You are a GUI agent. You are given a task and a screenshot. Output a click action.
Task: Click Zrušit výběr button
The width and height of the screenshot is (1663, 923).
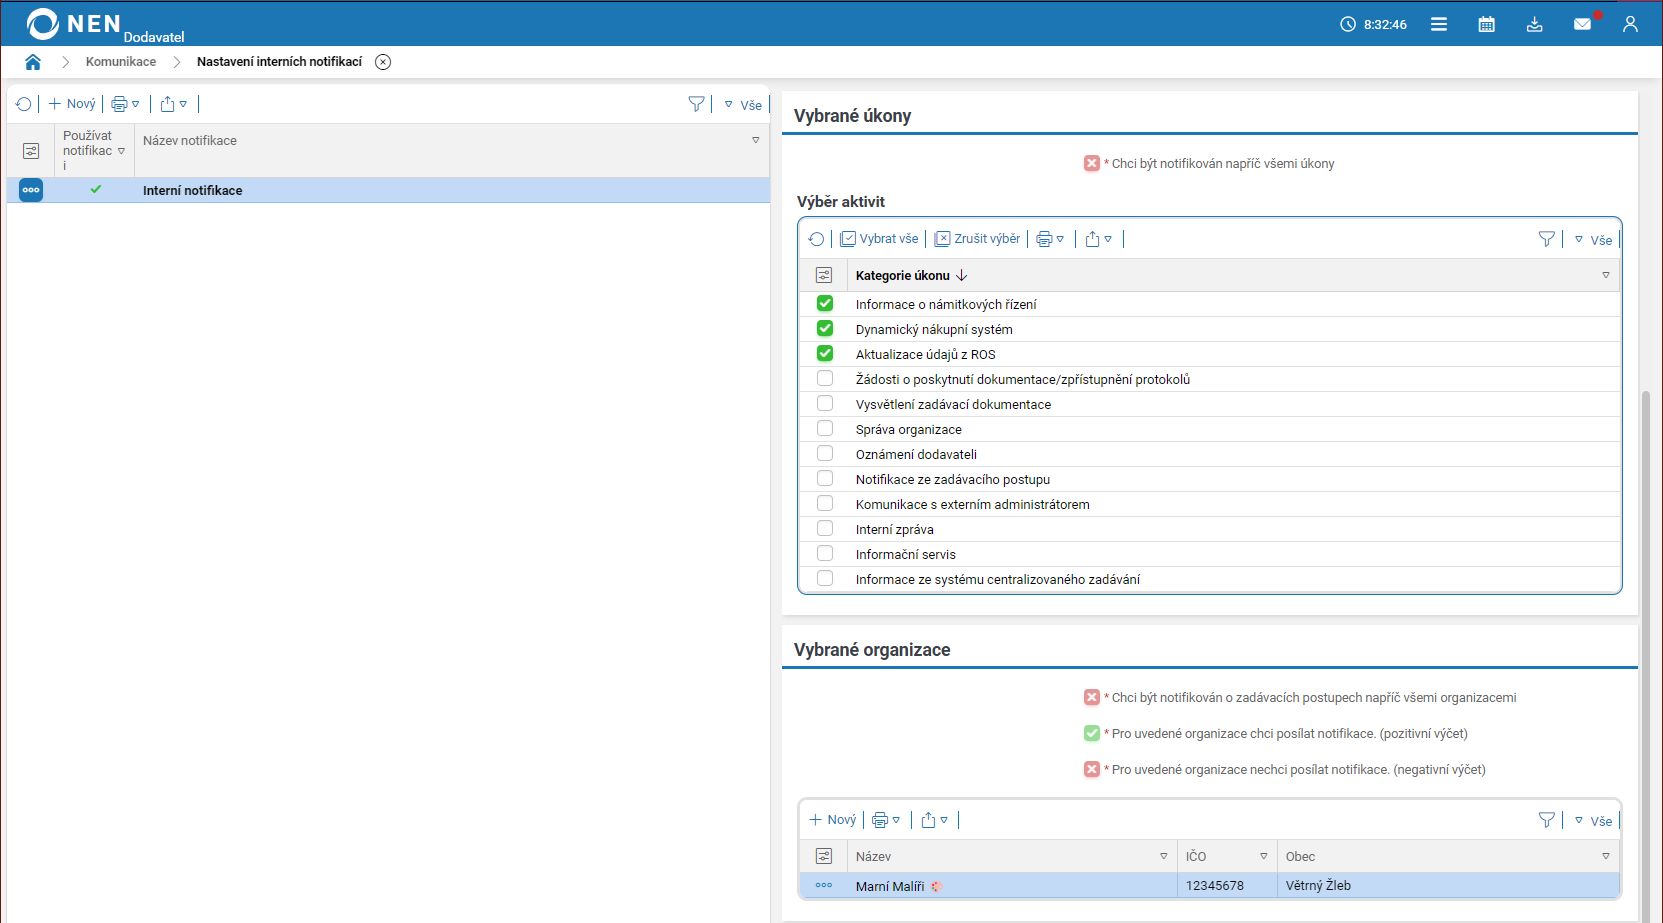click(977, 239)
